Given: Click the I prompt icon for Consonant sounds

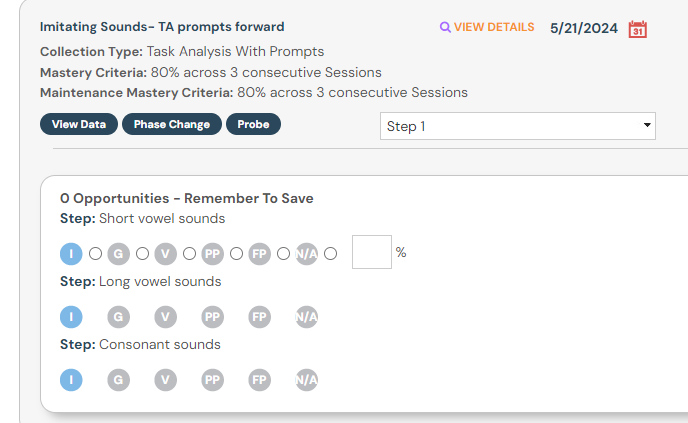Looking at the screenshot, I should tap(71, 380).
